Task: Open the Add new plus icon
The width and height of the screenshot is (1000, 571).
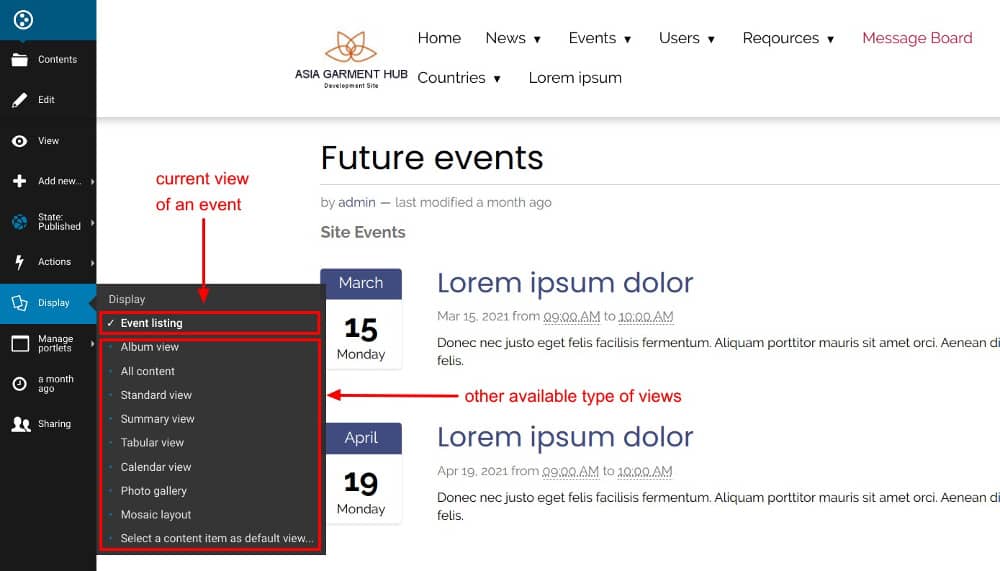Action: coord(19,181)
